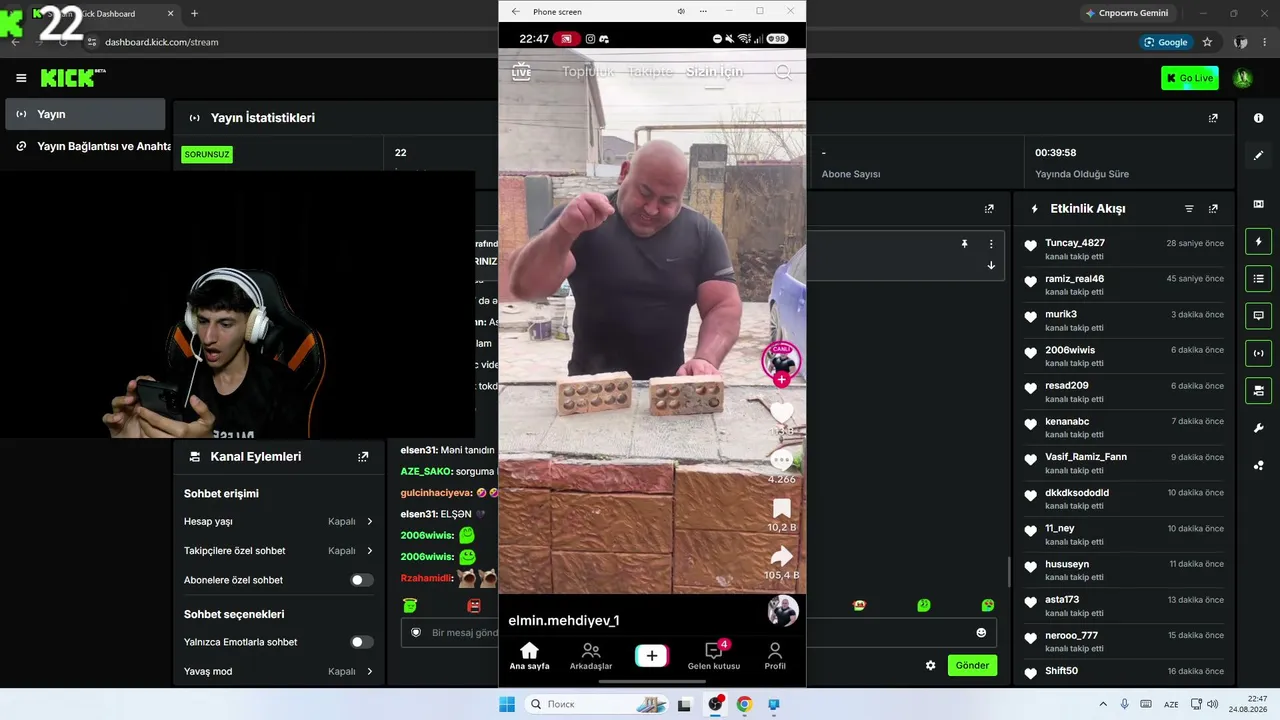The width and height of the screenshot is (1280, 720).
Task: Open the Windows Start menu
Action: pyautogui.click(x=507, y=704)
